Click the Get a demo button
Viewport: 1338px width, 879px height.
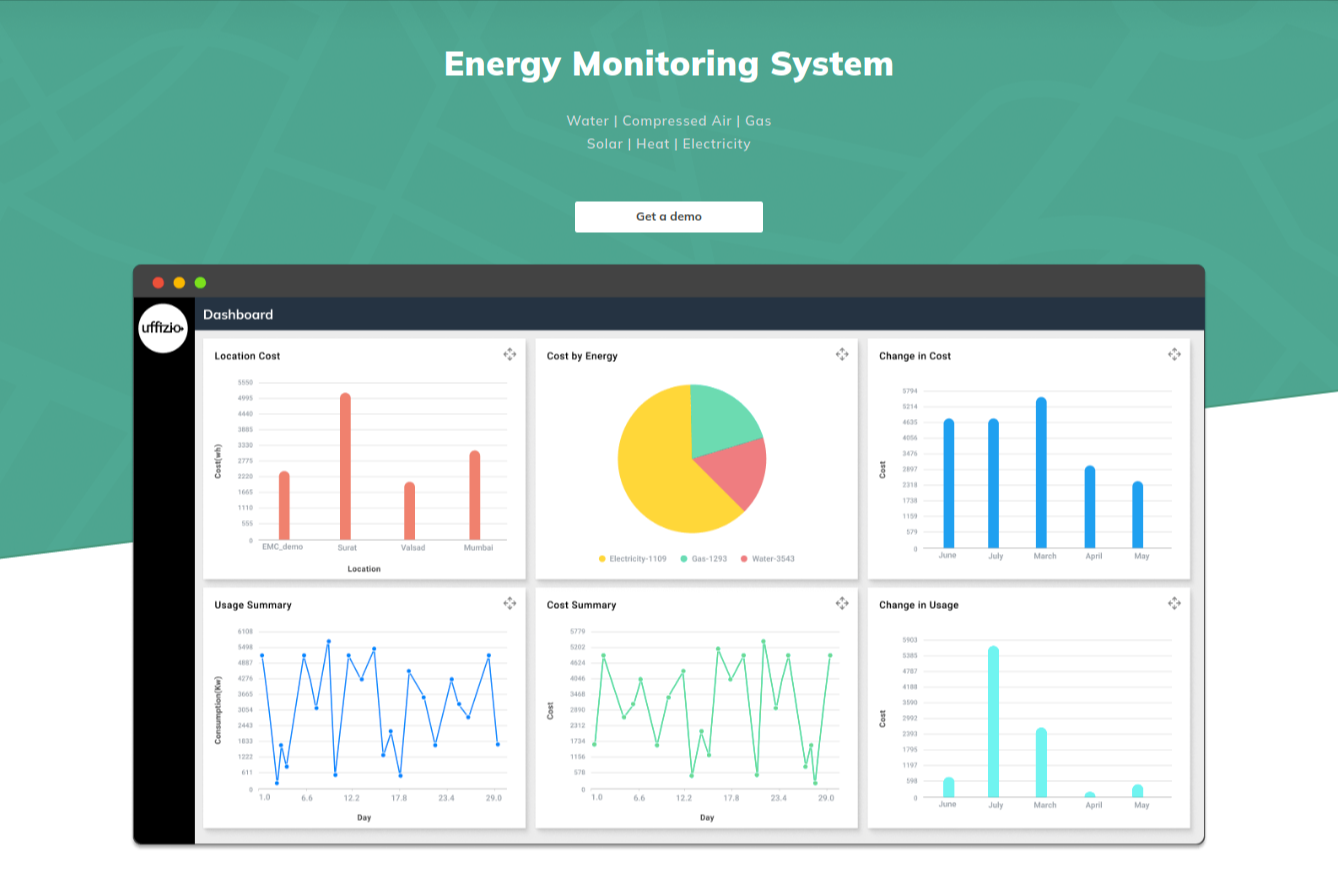668,217
